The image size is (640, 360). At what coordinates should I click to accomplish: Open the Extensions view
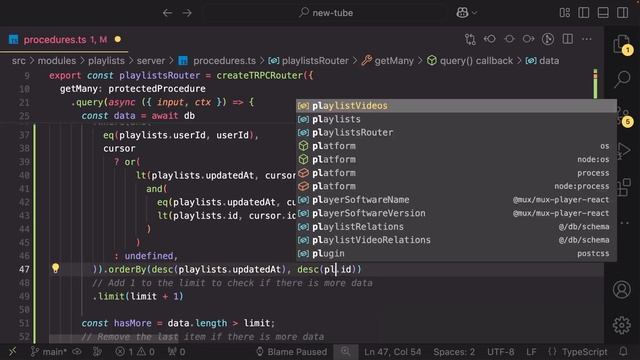(623, 187)
